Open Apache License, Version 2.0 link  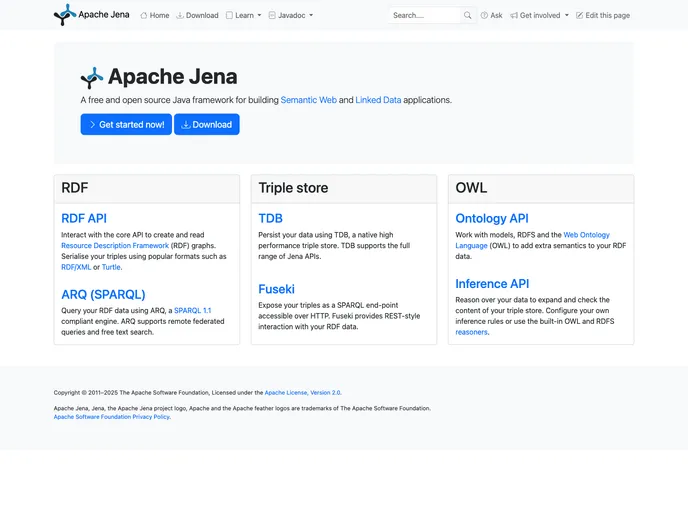[x=303, y=393]
